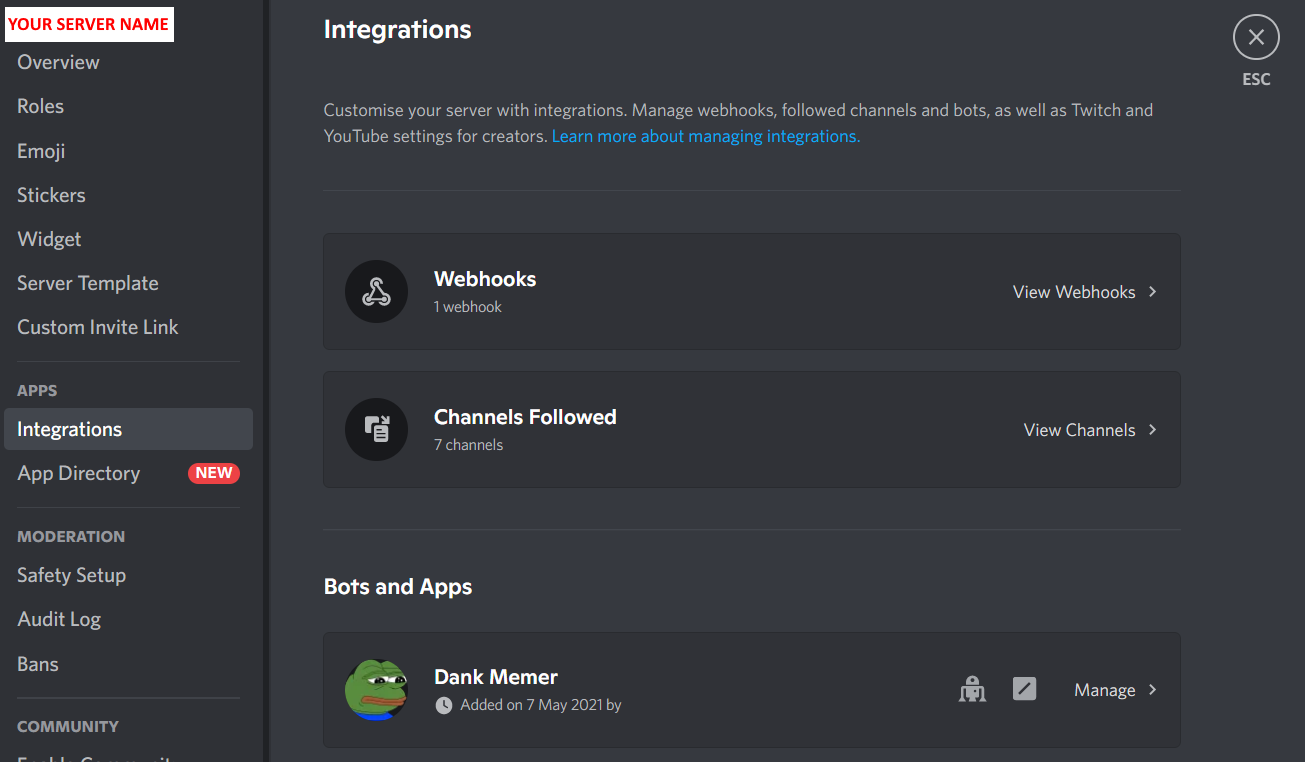The width and height of the screenshot is (1305, 762).
Task: Close settings with the X icon
Action: pyautogui.click(x=1256, y=38)
